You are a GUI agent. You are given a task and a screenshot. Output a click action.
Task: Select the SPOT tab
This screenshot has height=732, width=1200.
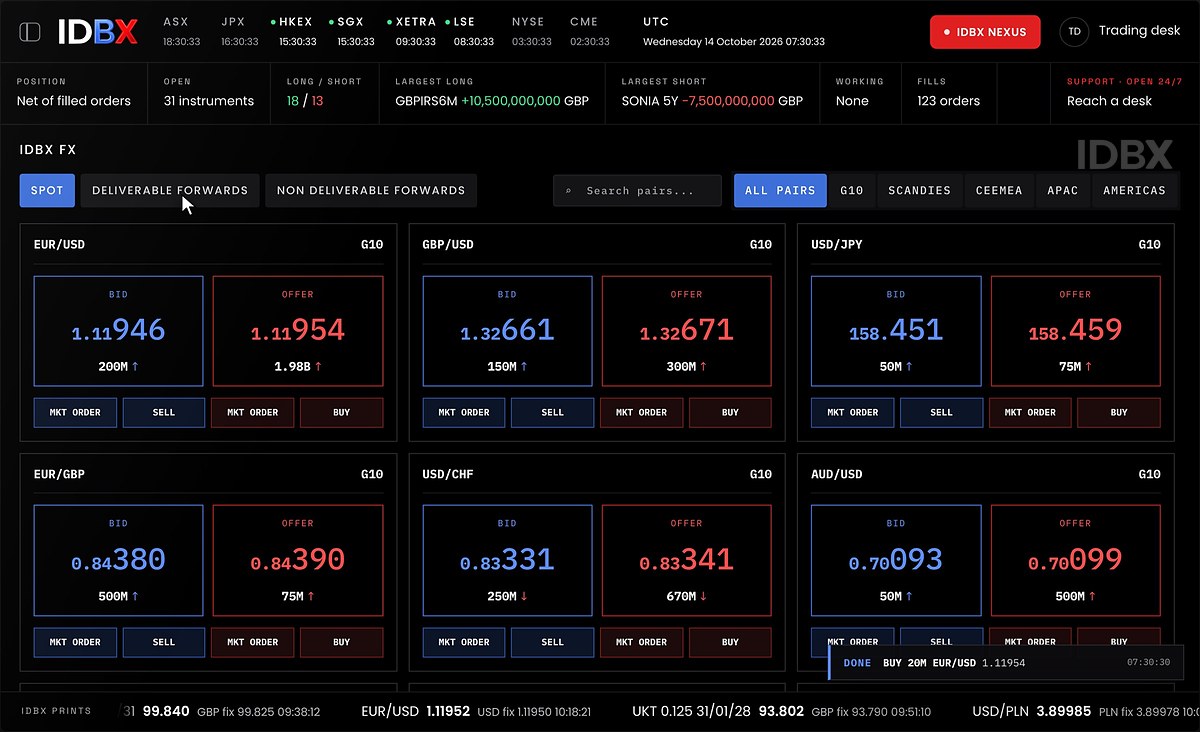(x=47, y=190)
